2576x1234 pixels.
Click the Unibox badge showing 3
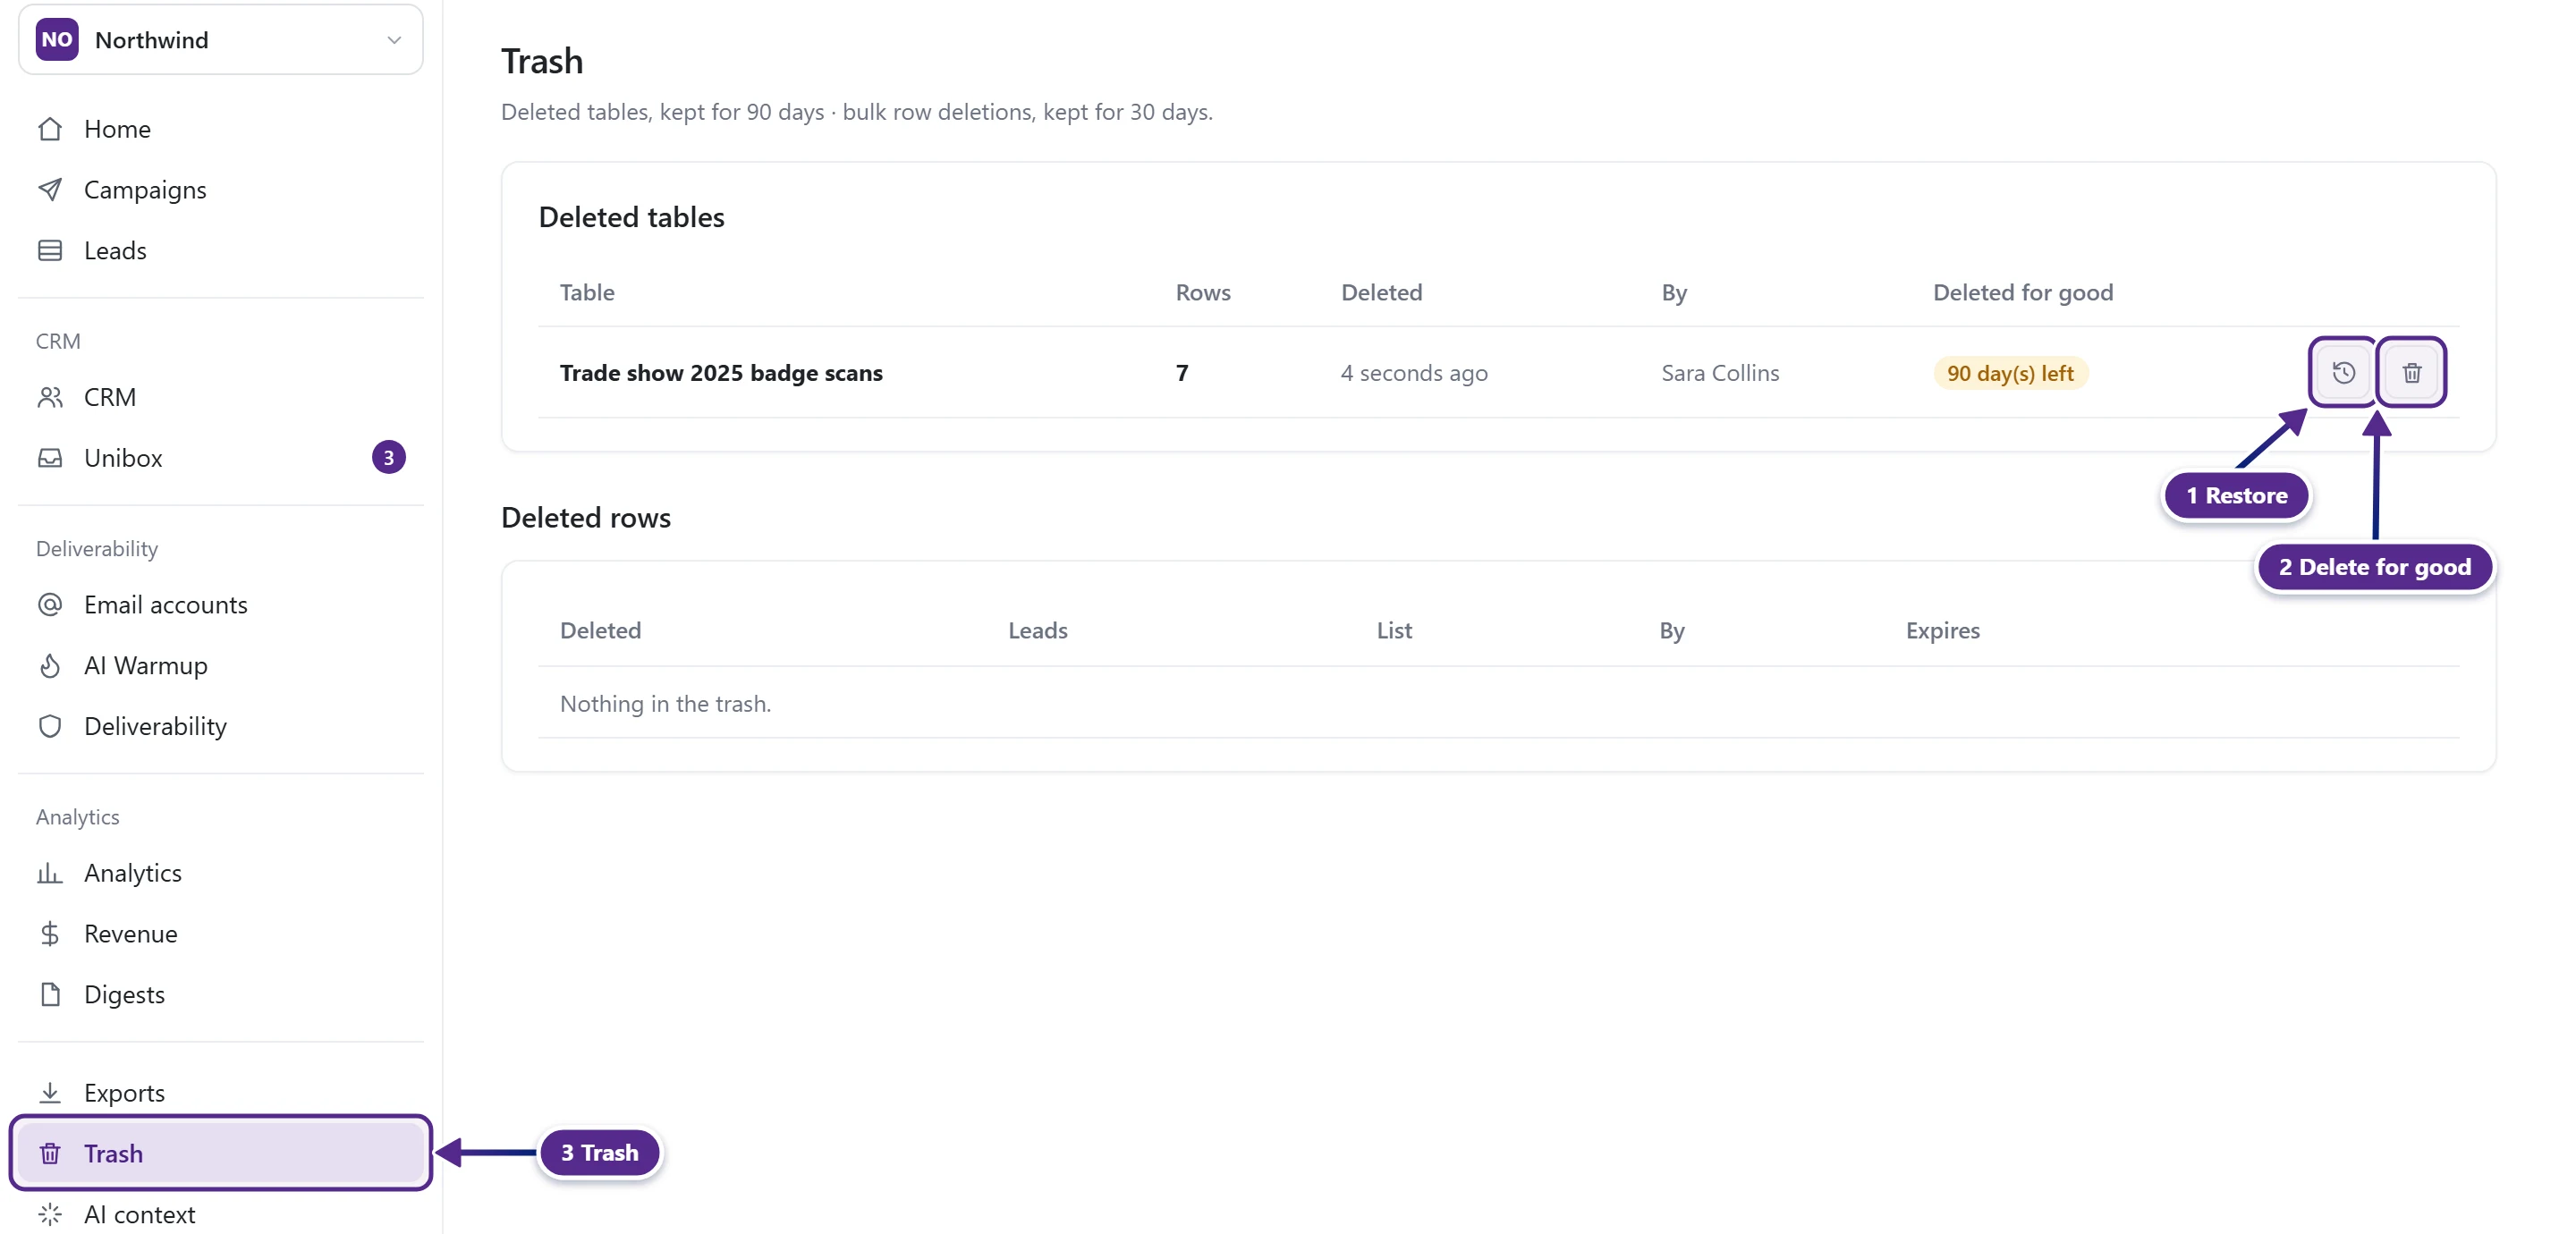[x=389, y=458]
